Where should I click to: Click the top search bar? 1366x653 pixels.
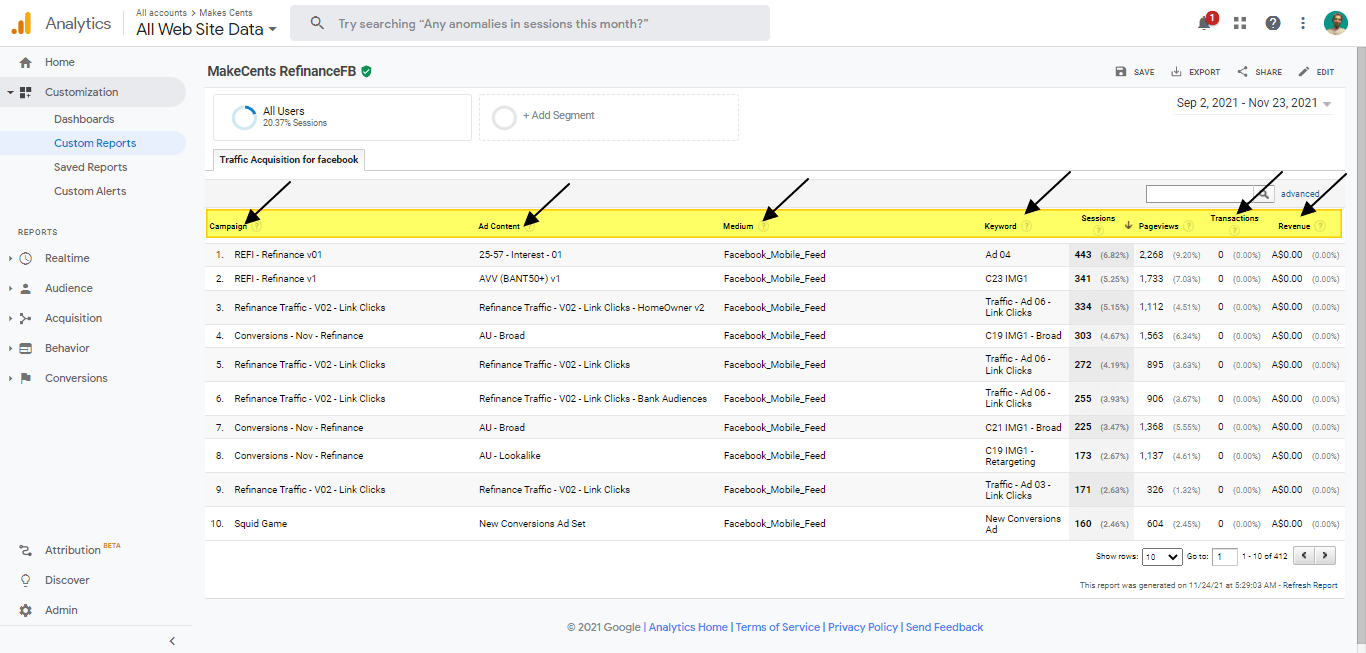[530, 23]
